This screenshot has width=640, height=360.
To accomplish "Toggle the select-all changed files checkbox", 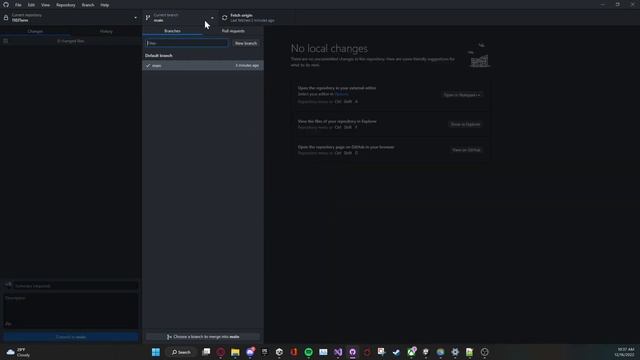I will [x=6, y=41].
